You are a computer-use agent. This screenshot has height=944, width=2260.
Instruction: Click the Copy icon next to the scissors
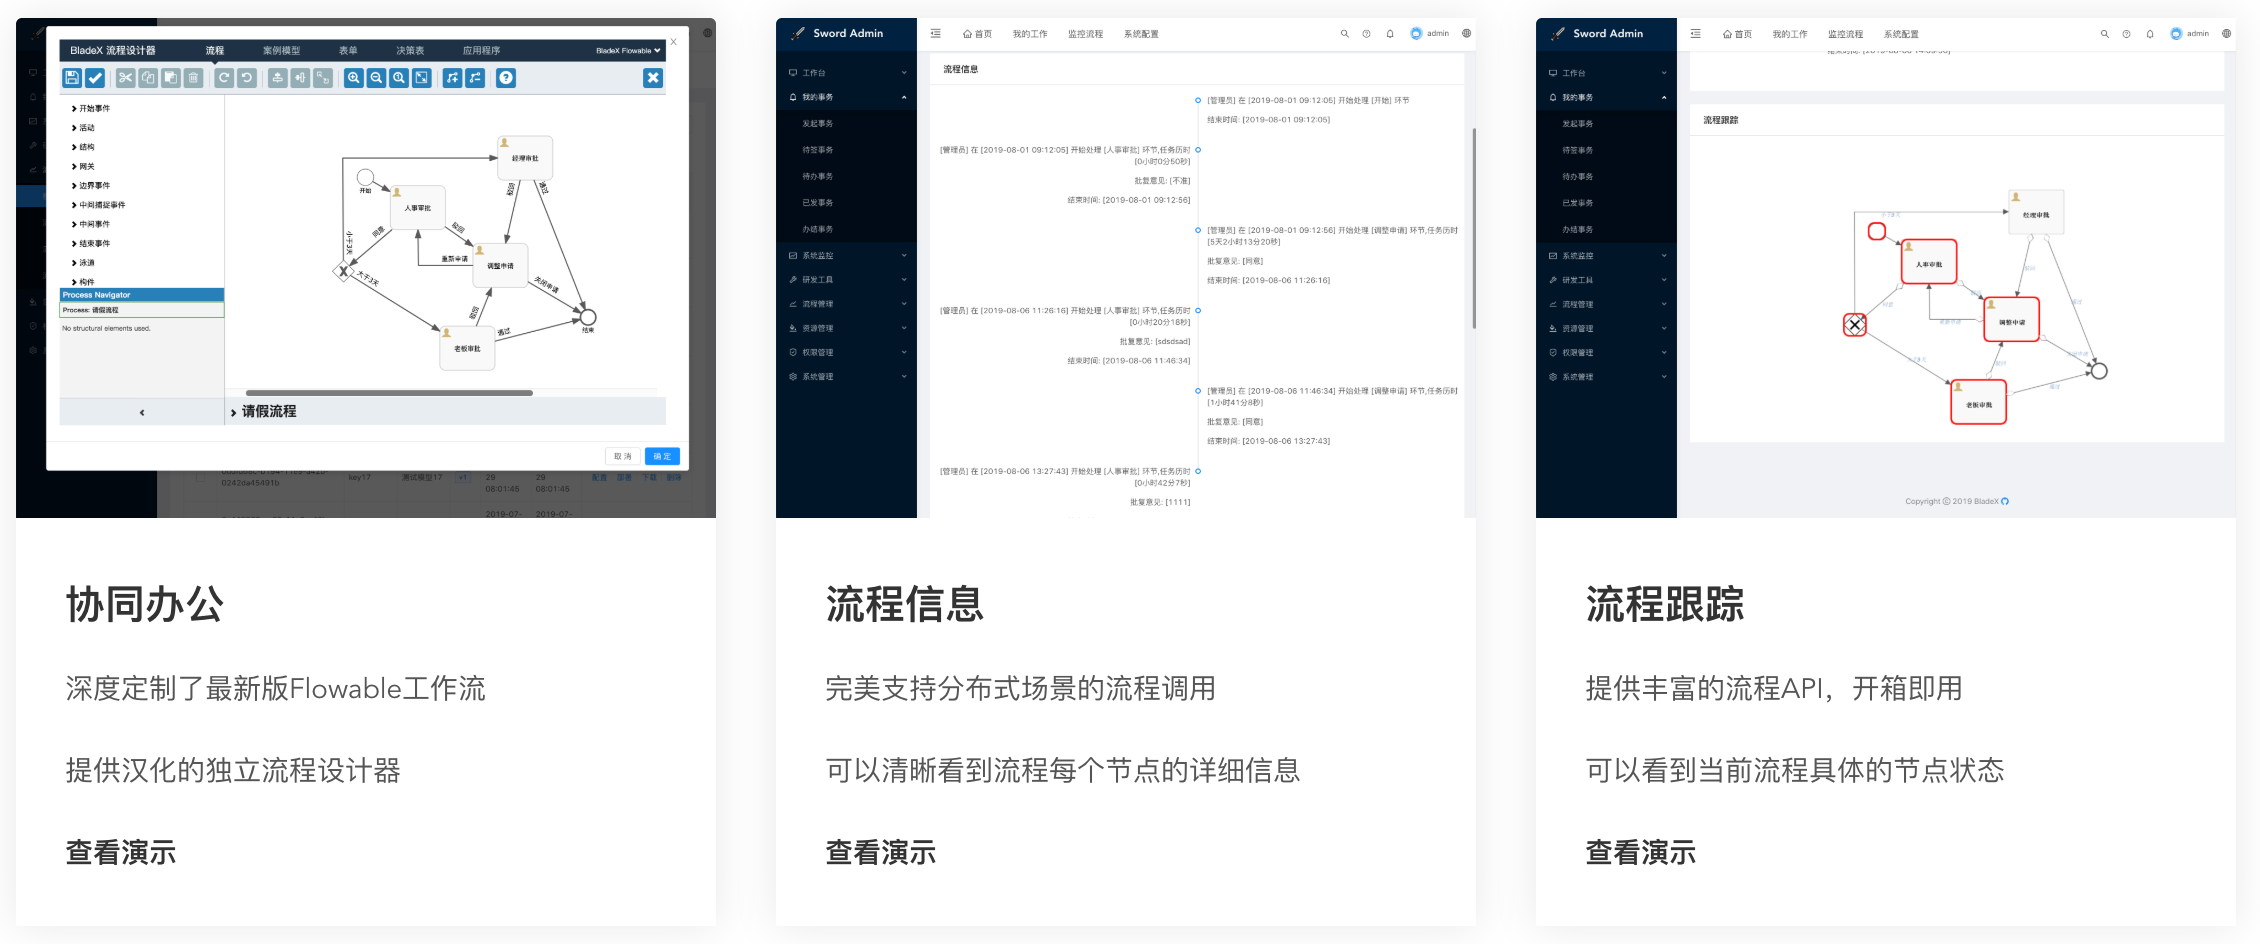click(x=148, y=78)
